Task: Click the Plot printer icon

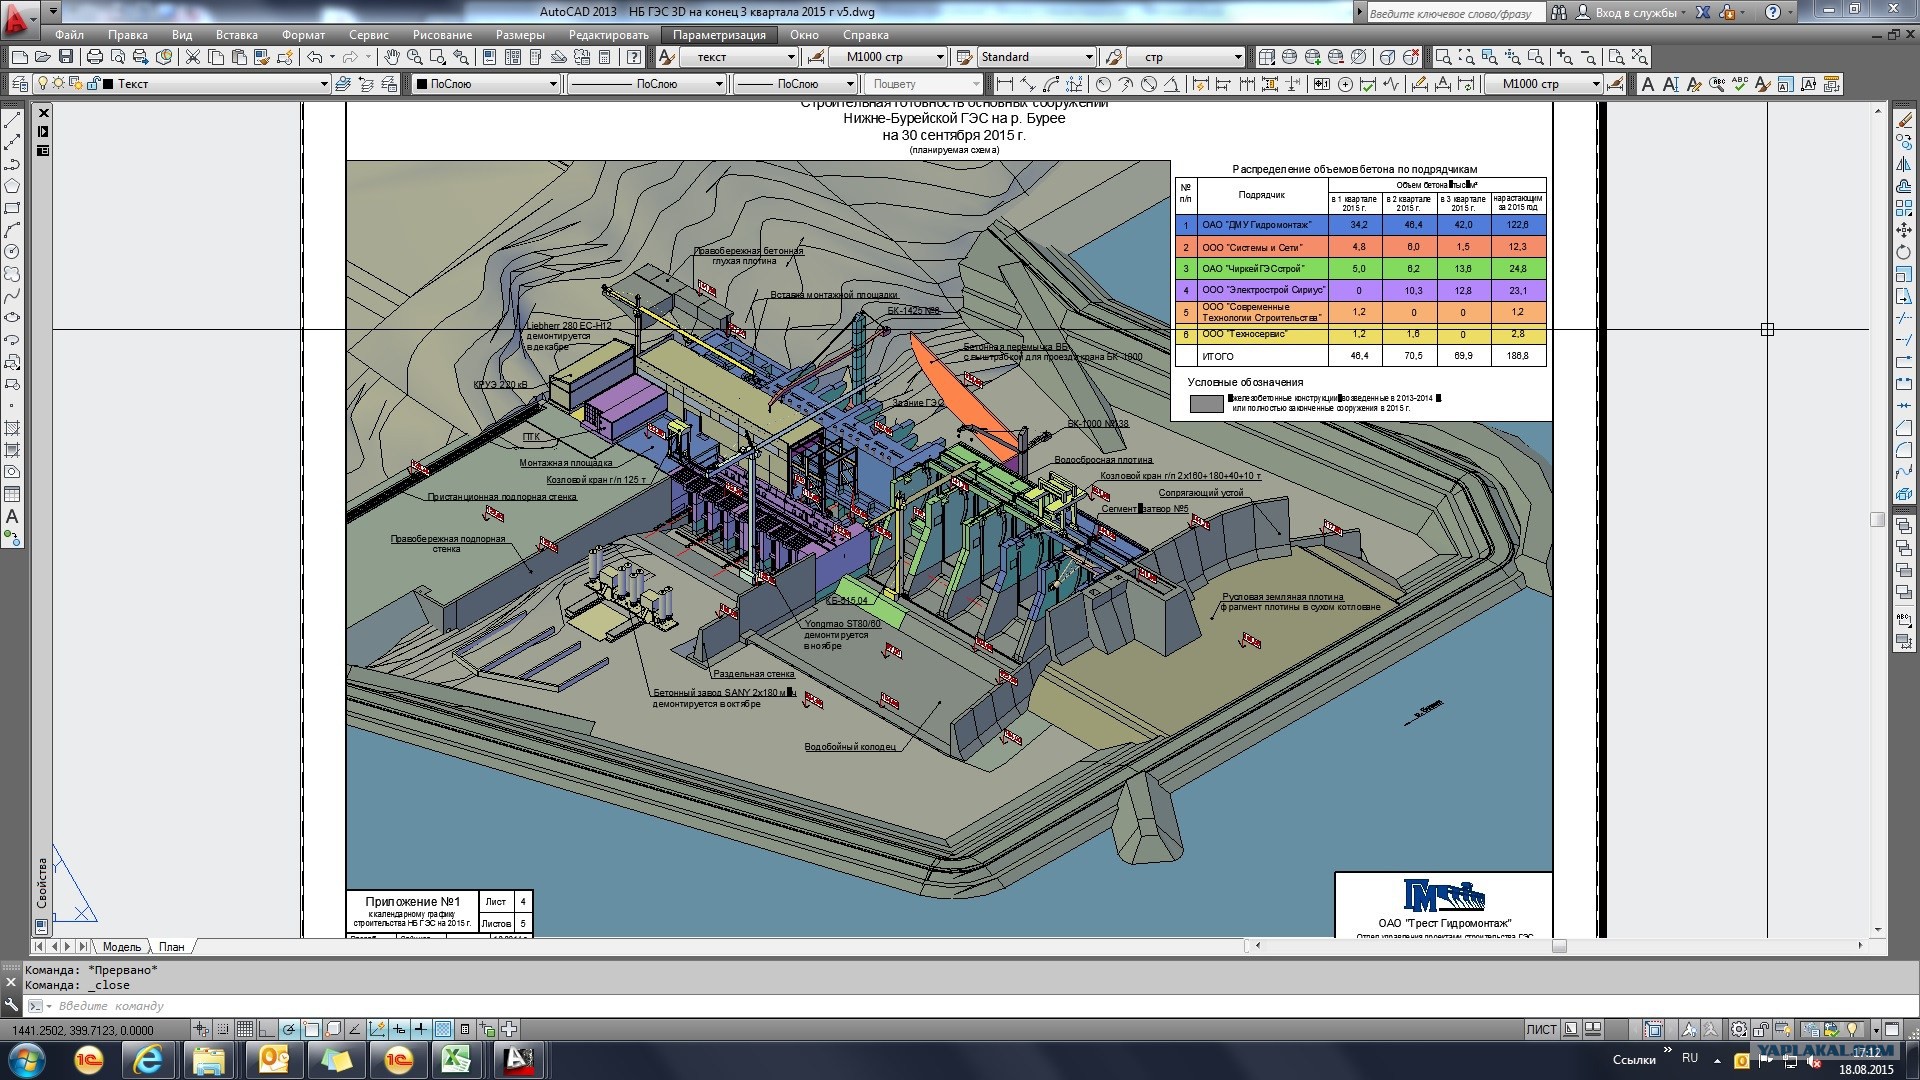Action: (95, 57)
